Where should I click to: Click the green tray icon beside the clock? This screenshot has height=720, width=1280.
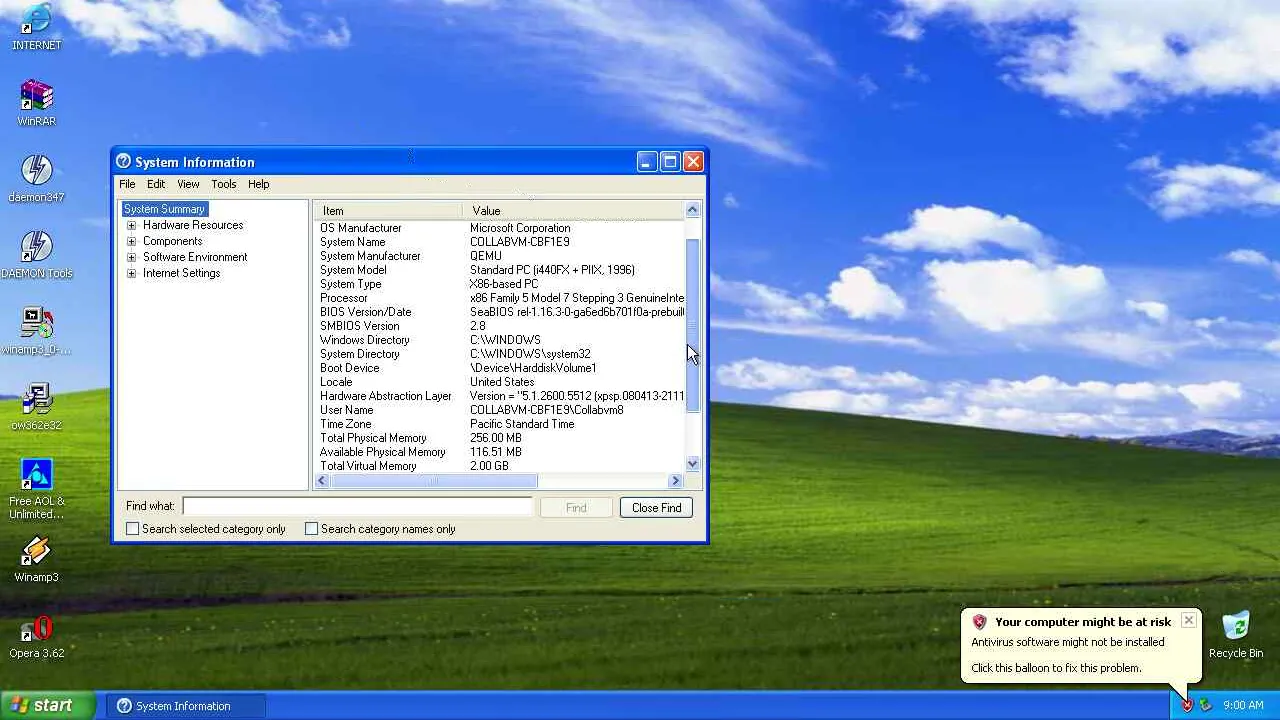1205,705
